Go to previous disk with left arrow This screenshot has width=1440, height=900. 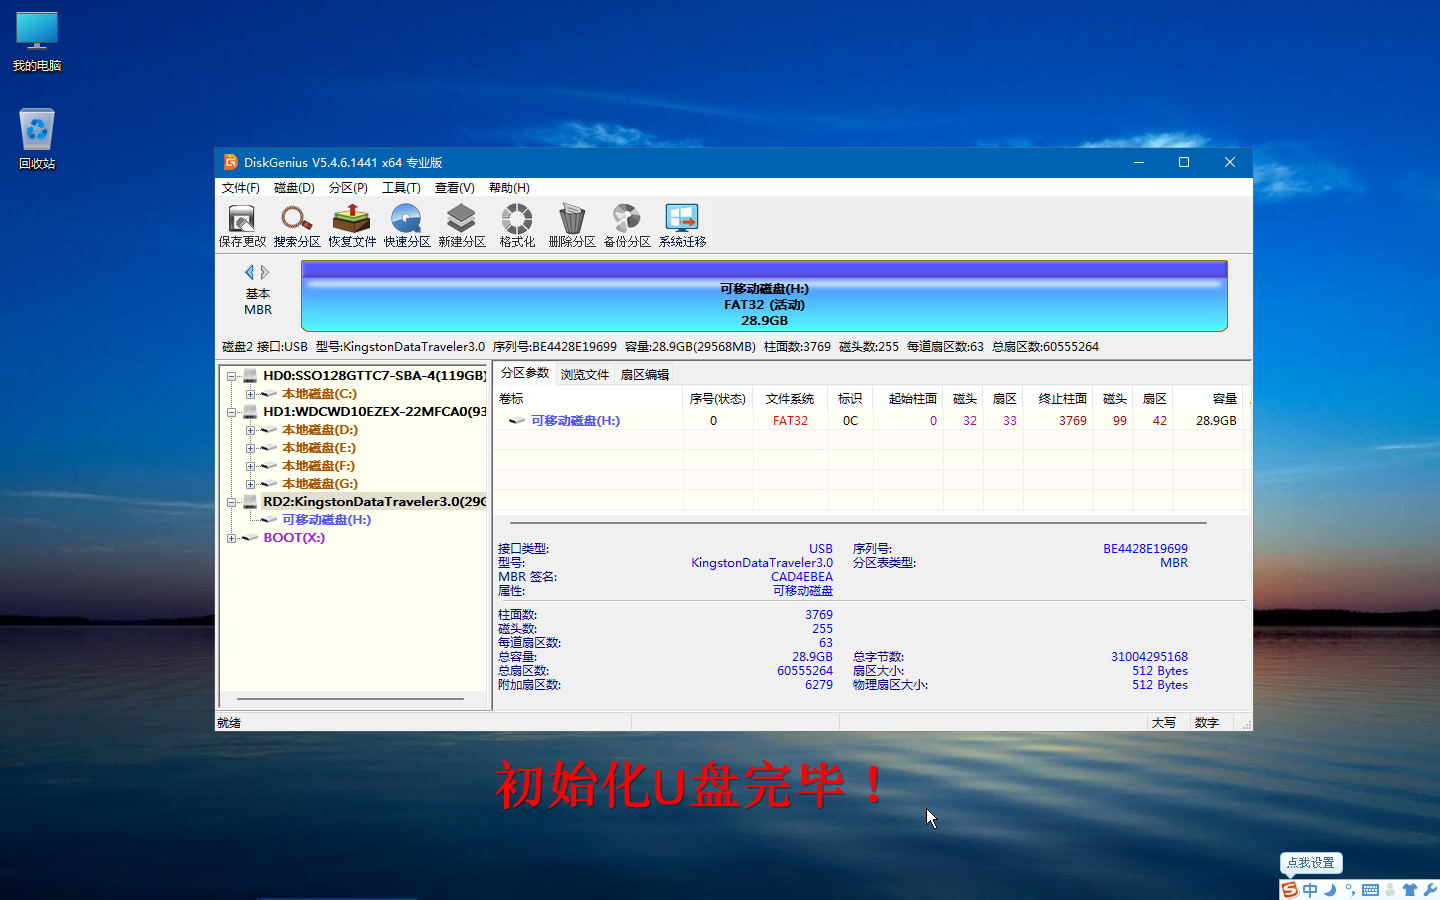pos(250,272)
